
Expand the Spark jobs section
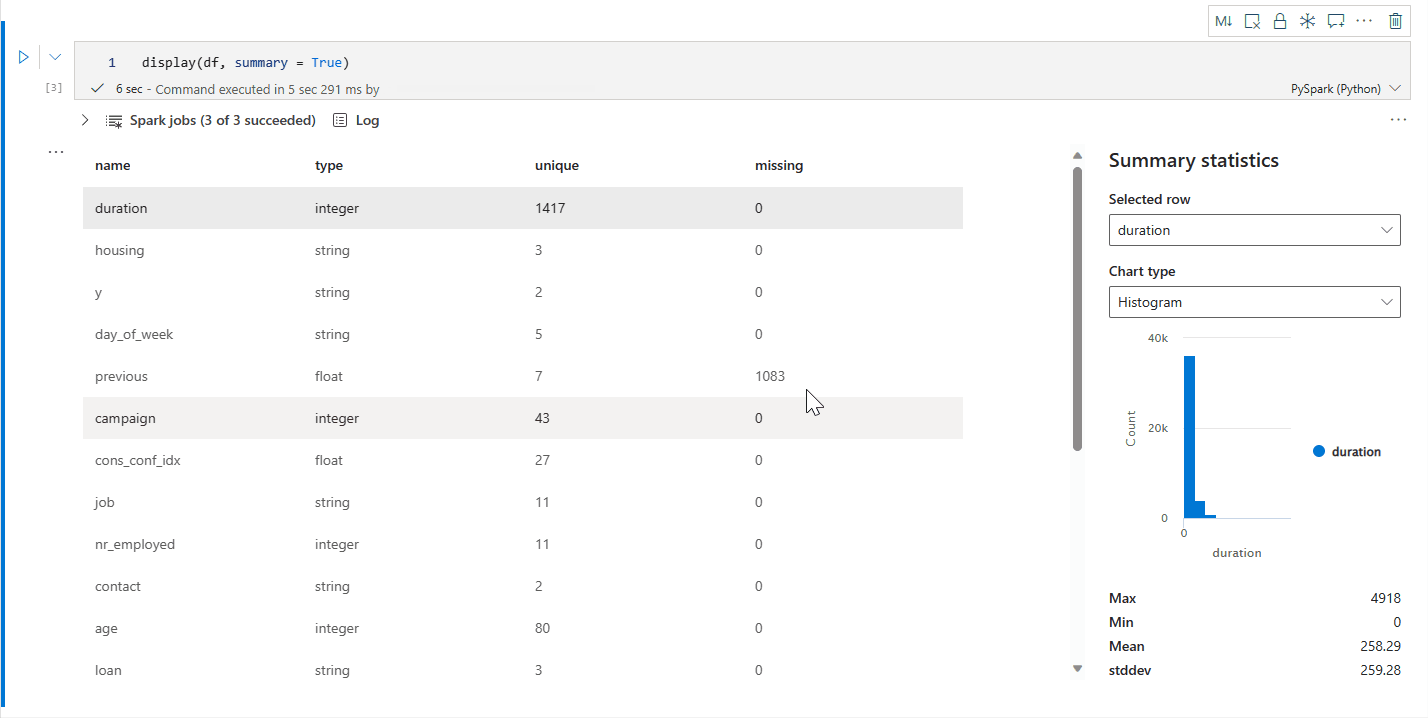point(85,120)
